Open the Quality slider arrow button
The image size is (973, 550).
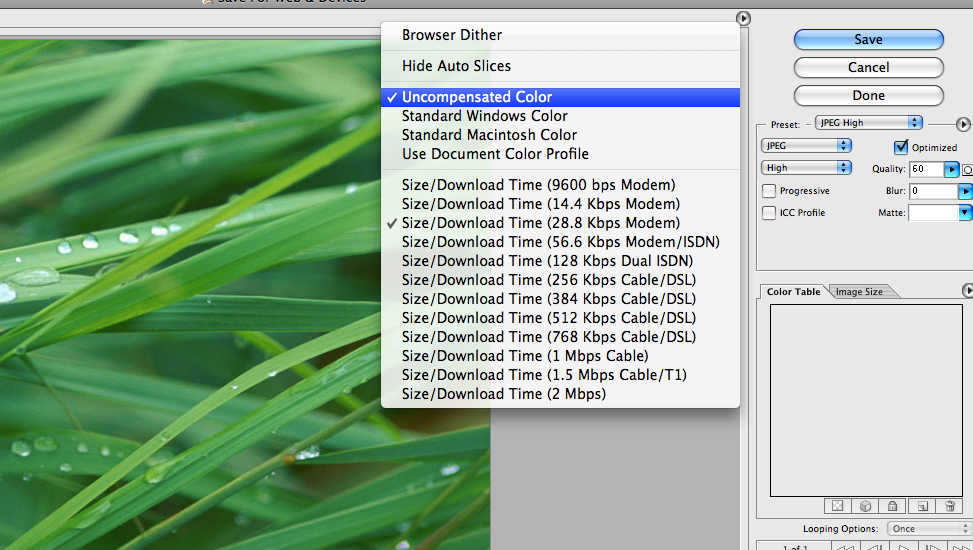pos(952,169)
